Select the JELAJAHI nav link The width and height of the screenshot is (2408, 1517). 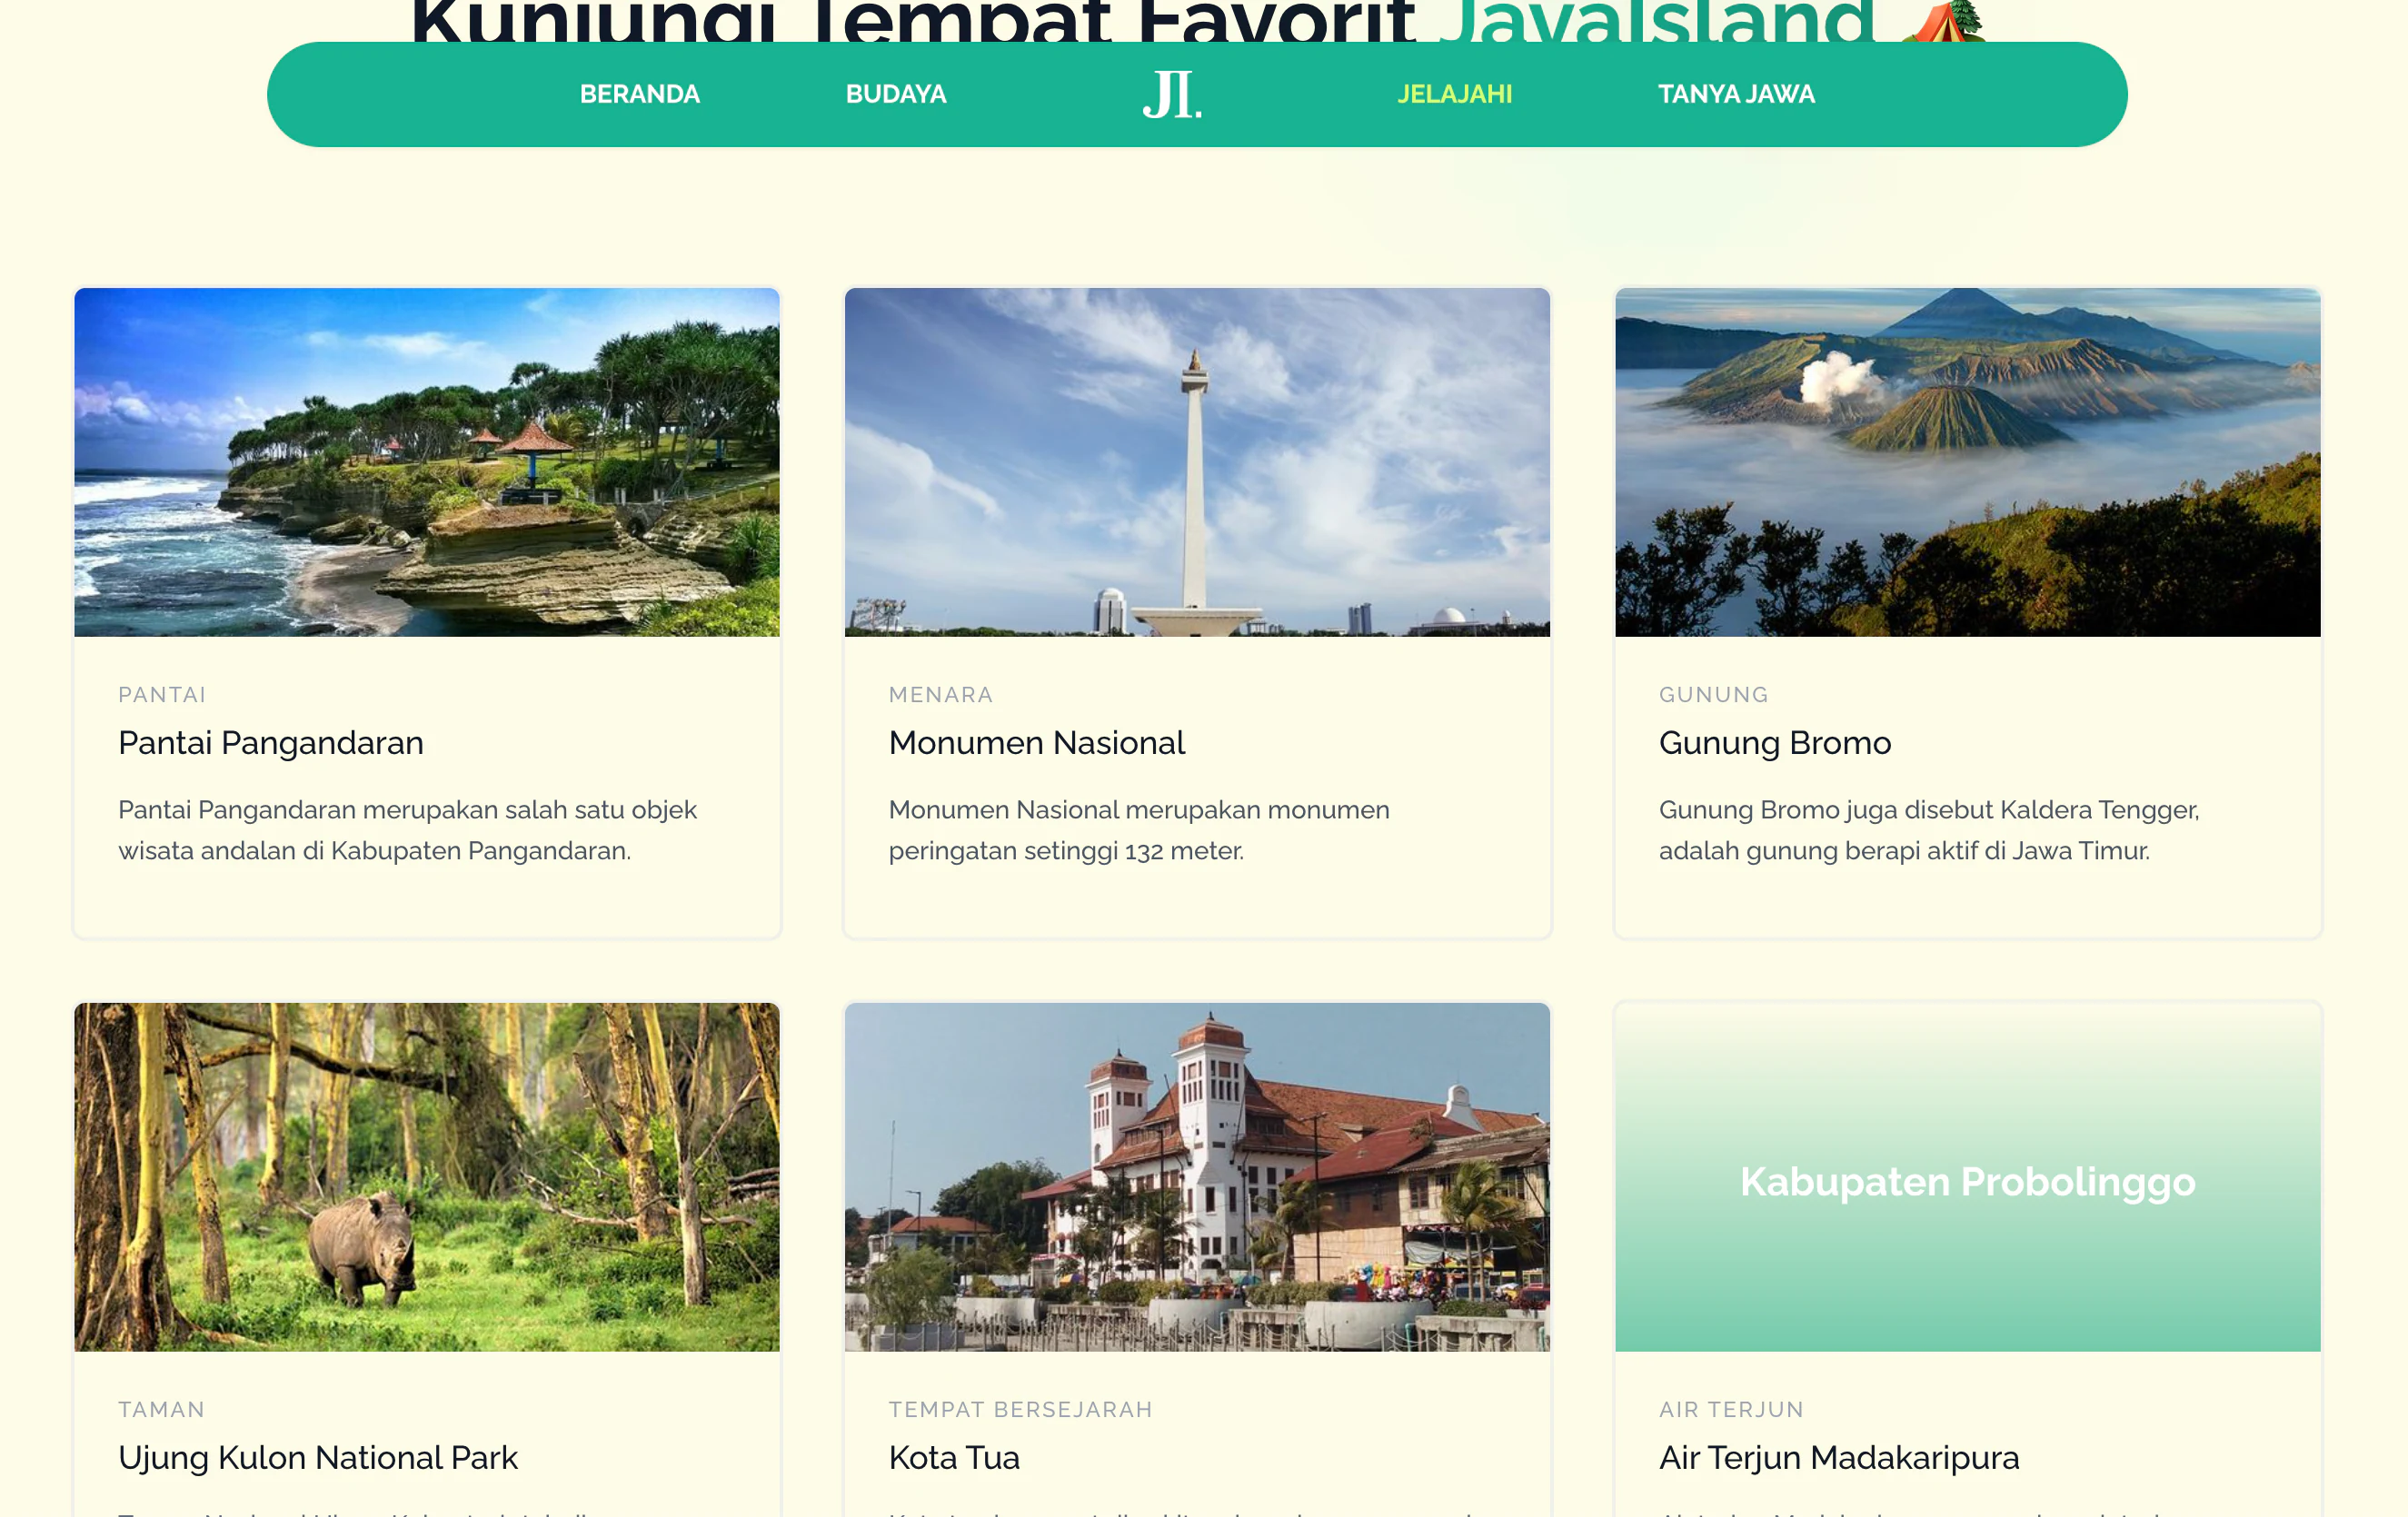[x=1454, y=94]
